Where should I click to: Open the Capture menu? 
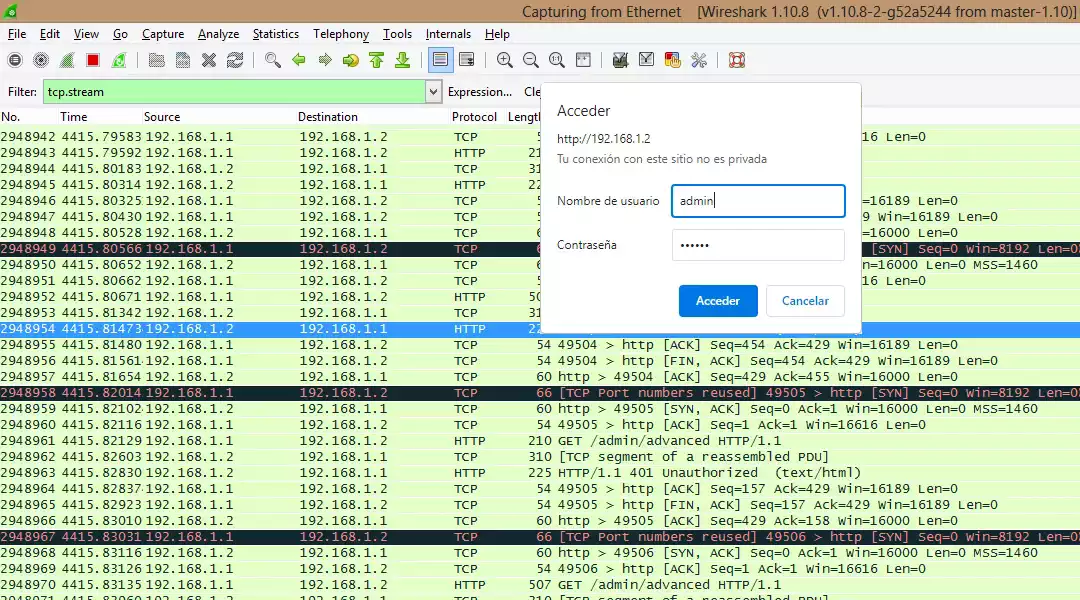click(163, 34)
